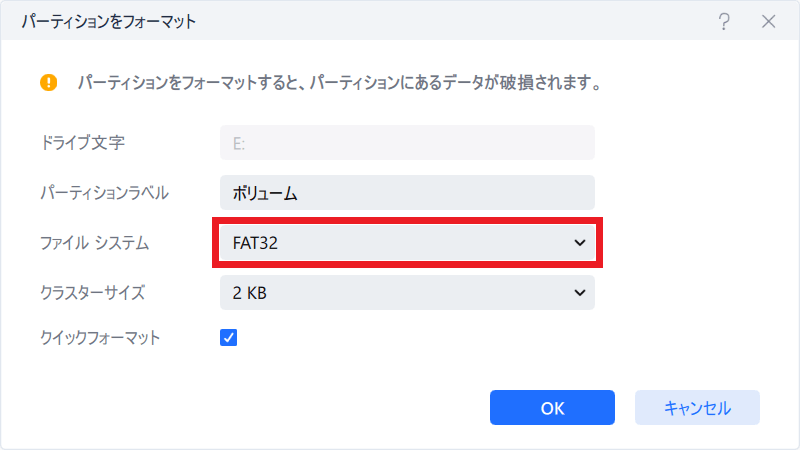The width and height of the screenshot is (800, 450).
Task: Open the FAT32 file system dropdown
Action: point(407,243)
